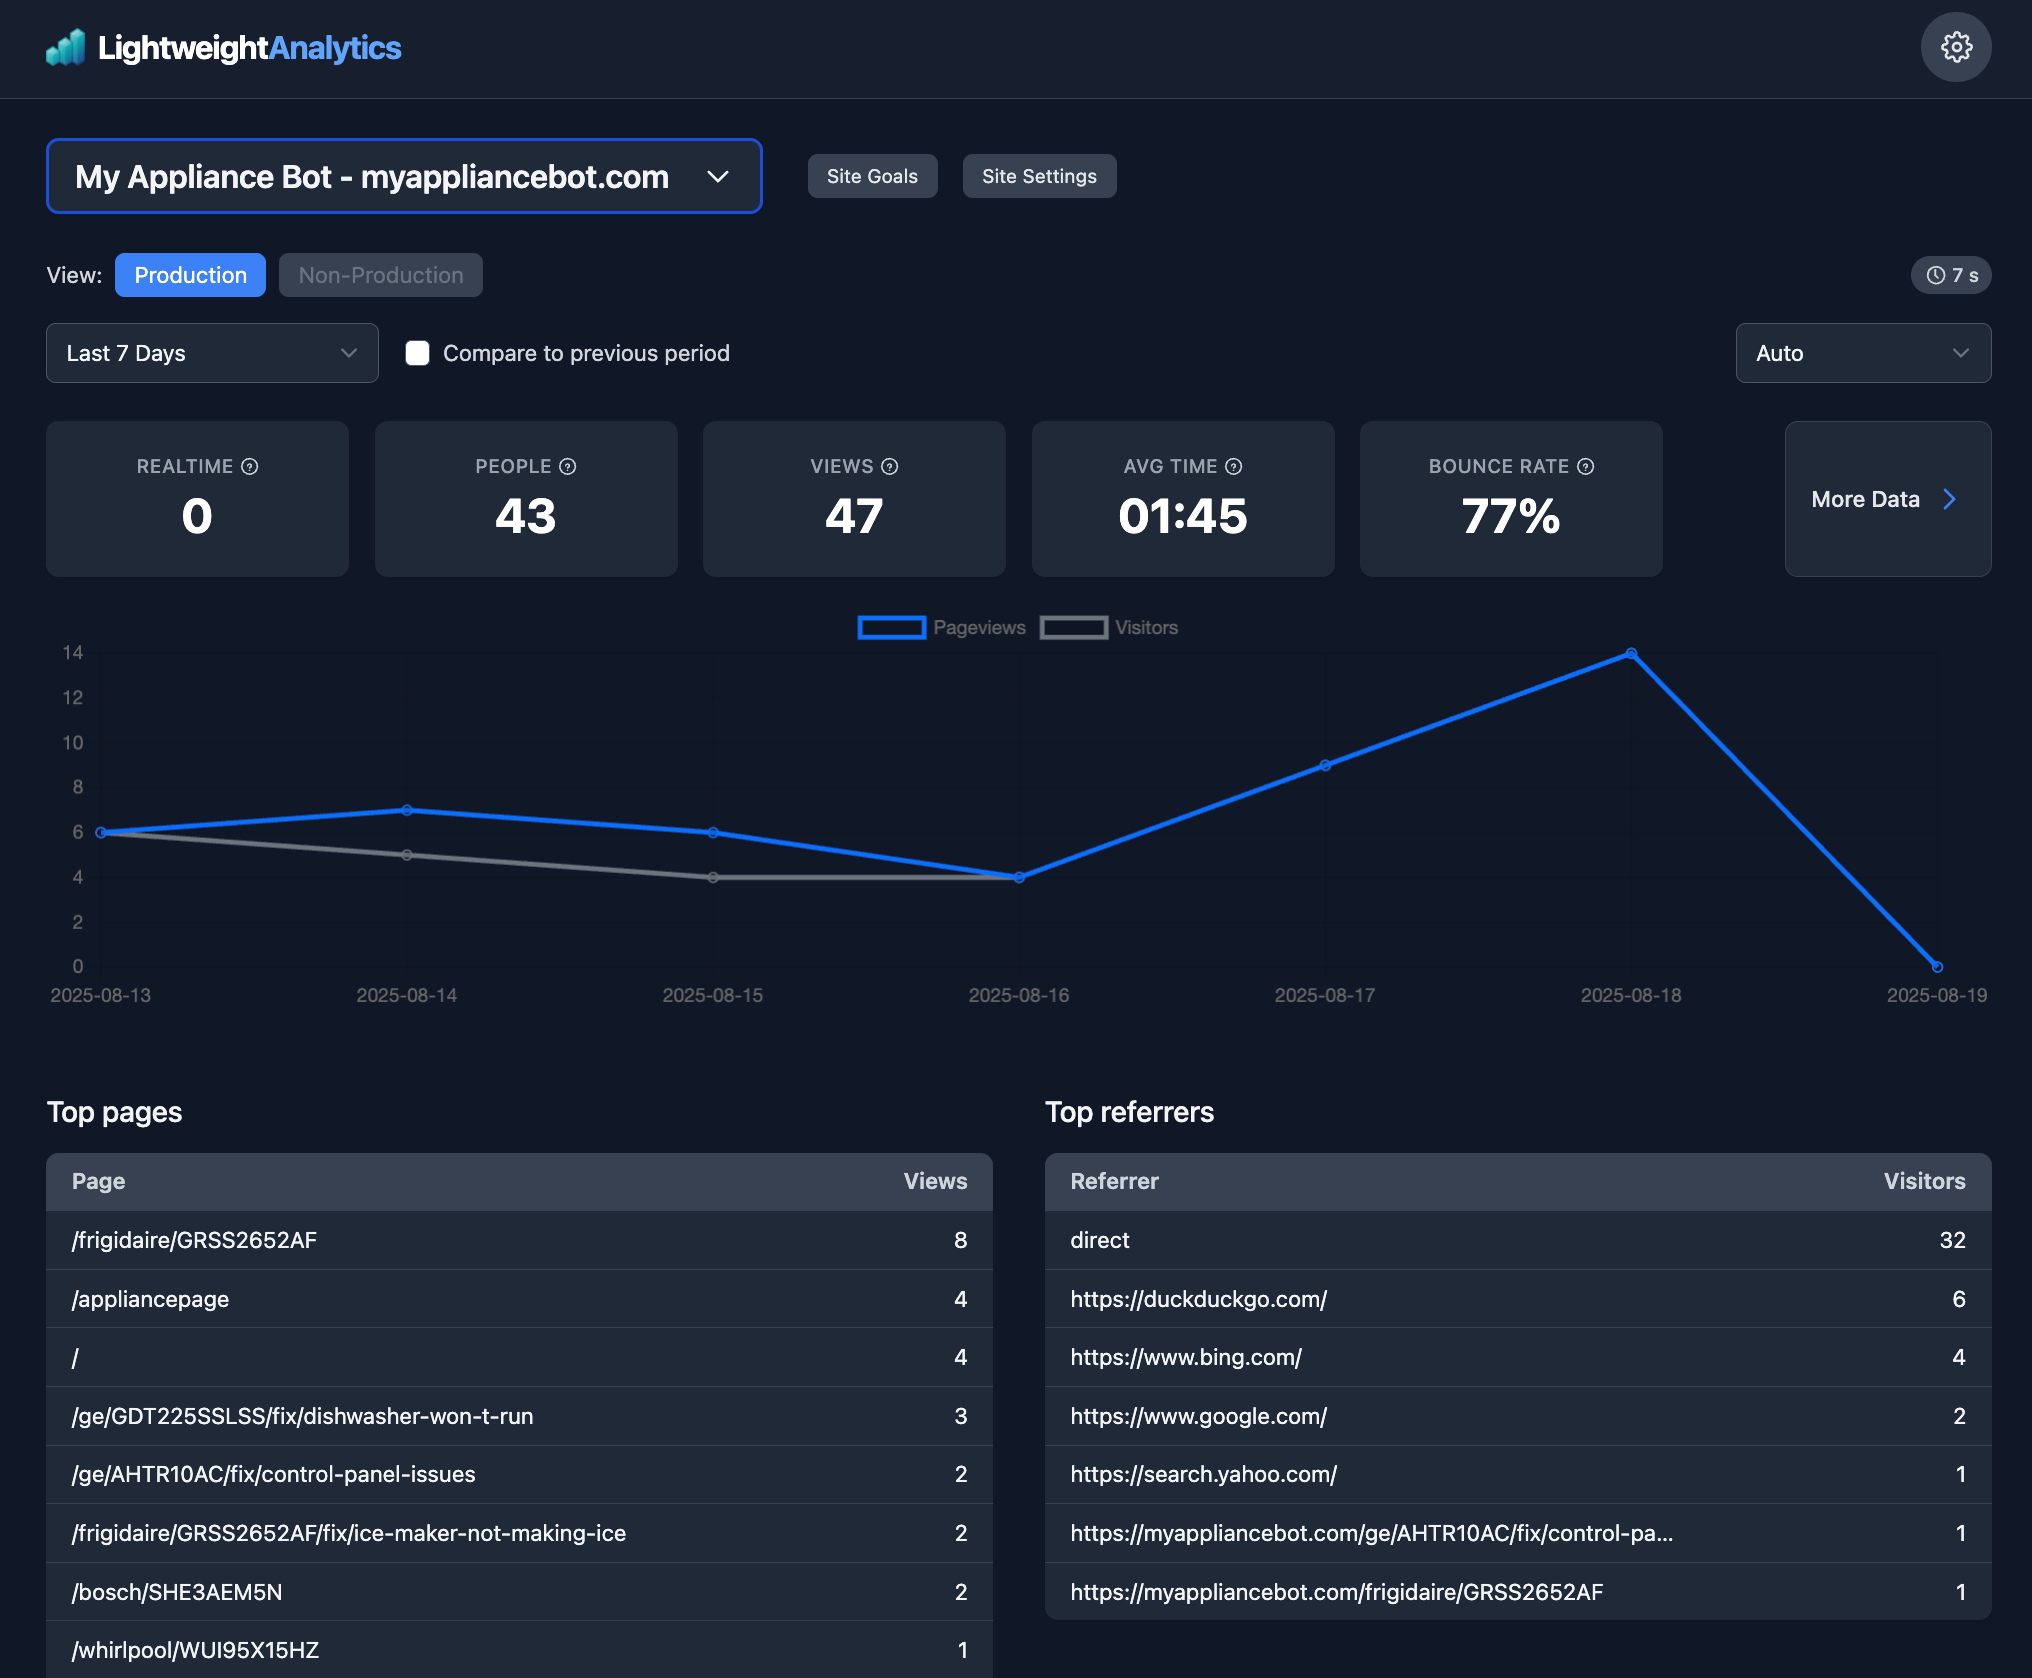Viewport: 2032px width, 1678px height.
Task: Click the More Data card
Action: click(1887, 499)
